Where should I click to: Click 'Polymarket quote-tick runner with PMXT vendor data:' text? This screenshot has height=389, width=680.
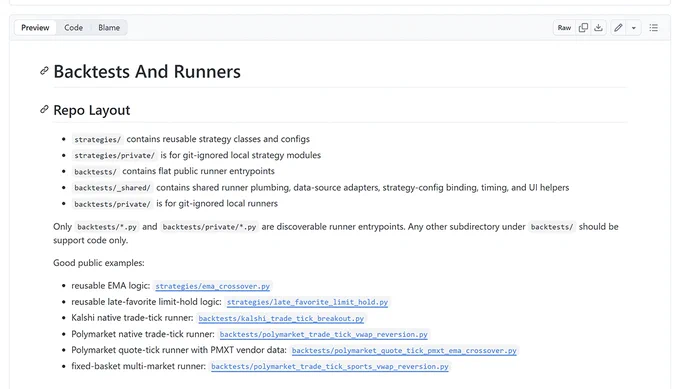[179, 350]
